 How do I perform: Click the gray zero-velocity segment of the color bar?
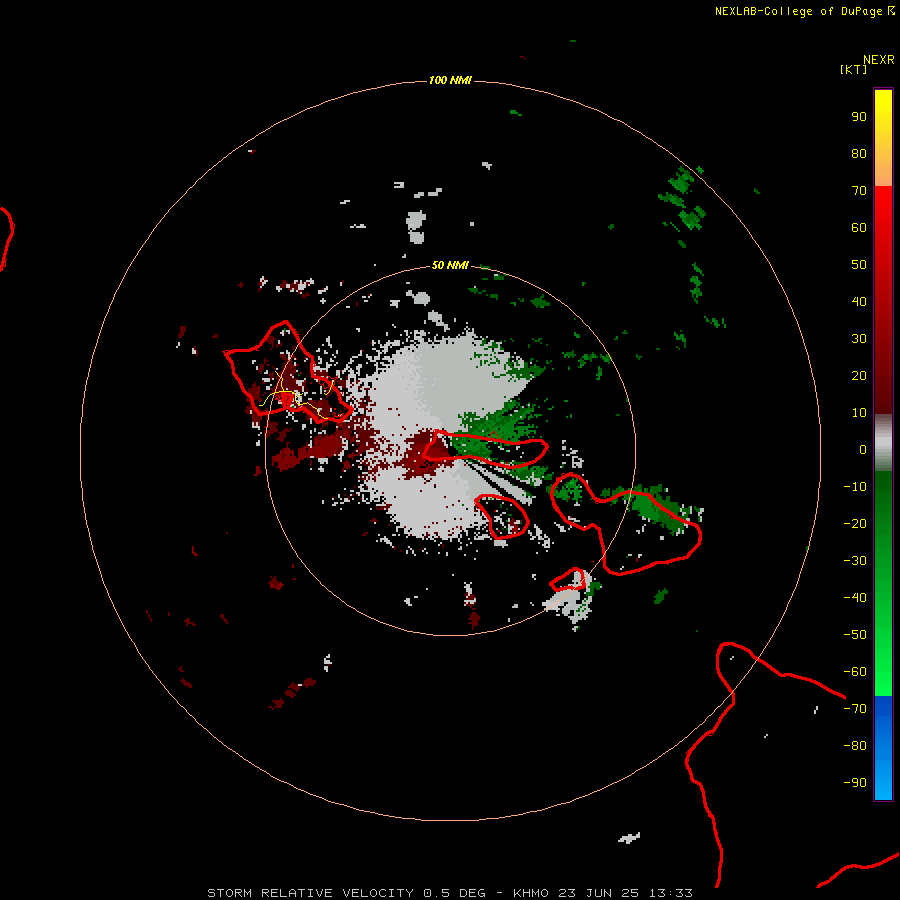(883, 443)
